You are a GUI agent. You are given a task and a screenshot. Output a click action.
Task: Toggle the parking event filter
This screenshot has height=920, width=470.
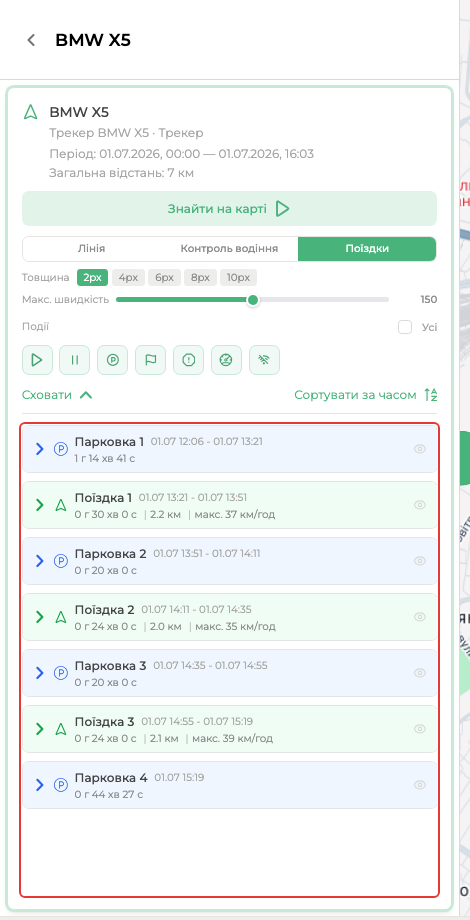pyautogui.click(x=113, y=360)
